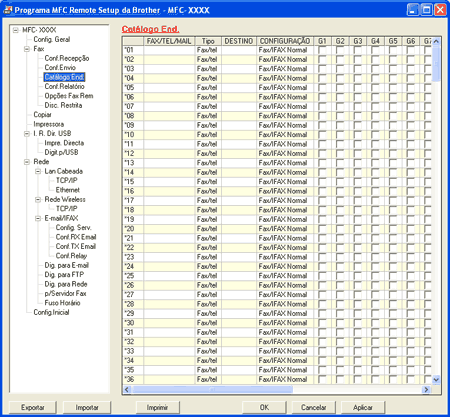Check G4 box for entry *08
Image resolution: width=450 pixels, height=417 pixels.
pos(375,116)
